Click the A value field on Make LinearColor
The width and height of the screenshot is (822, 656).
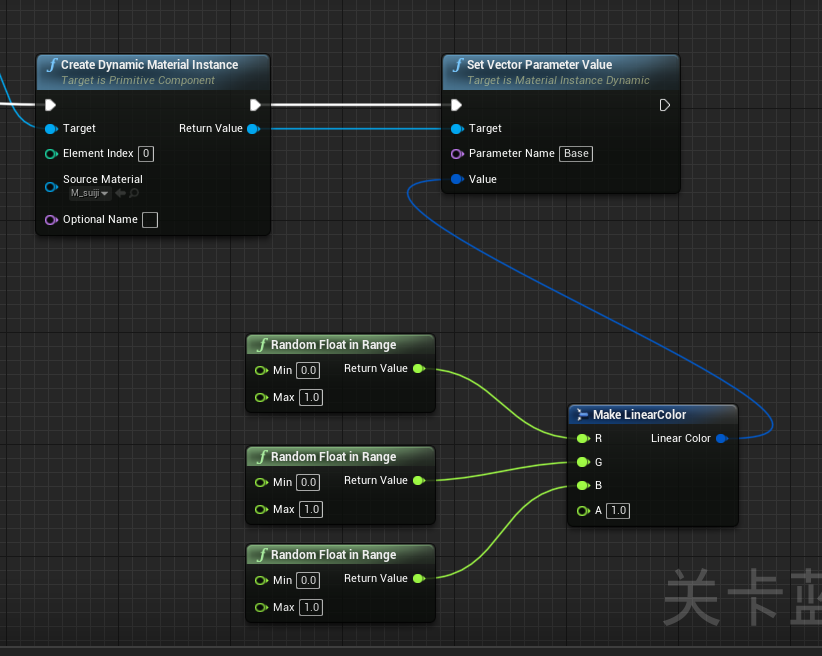[x=618, y=510]
